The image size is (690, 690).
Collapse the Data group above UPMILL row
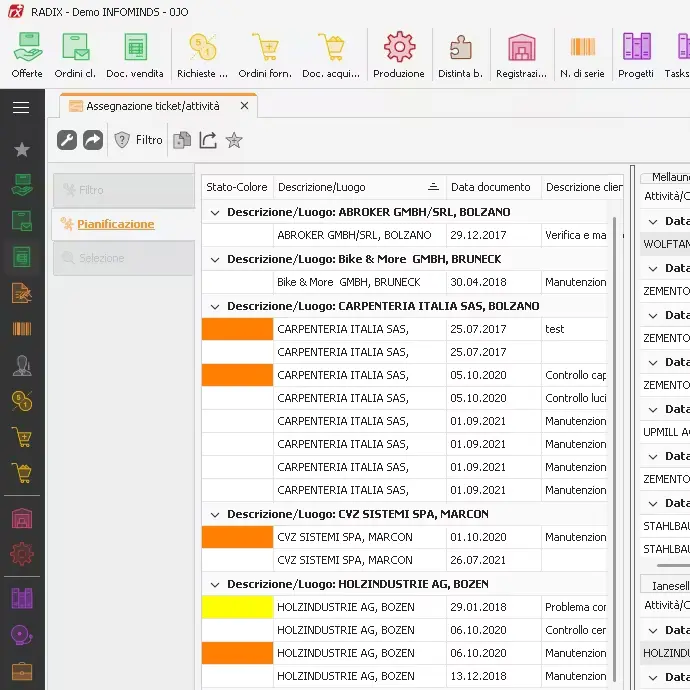653,410
